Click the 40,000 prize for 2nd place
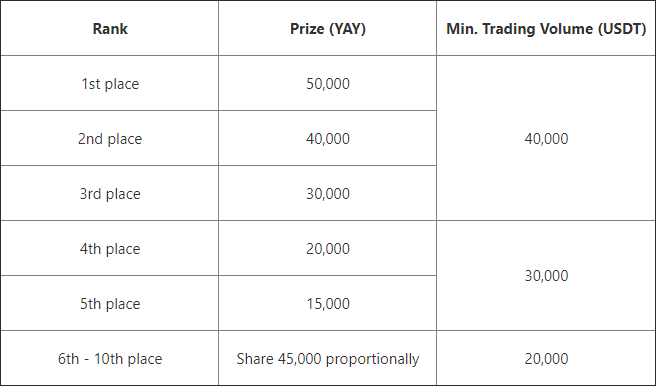Screen dimensions: 656x386 328,138
